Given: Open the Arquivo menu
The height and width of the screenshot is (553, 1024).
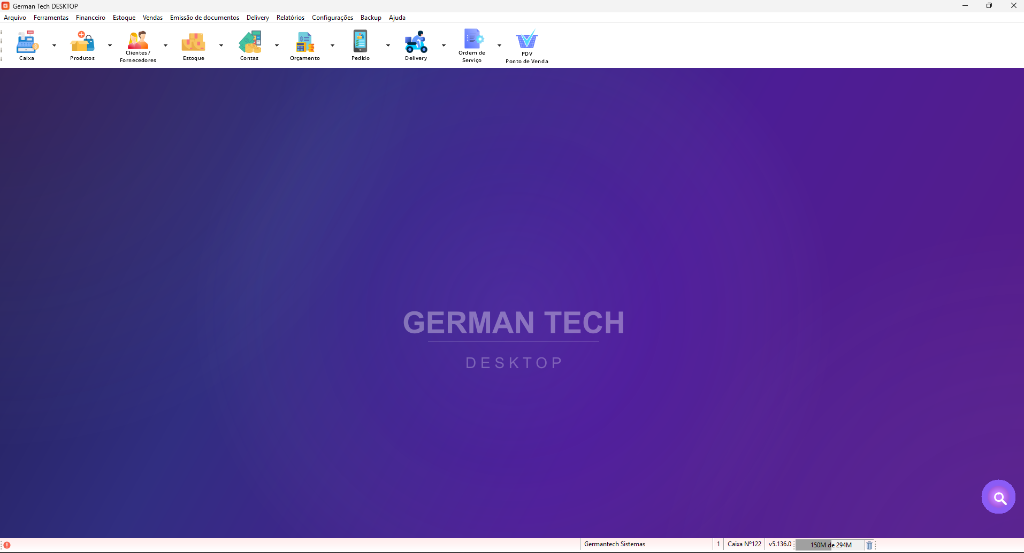Looking at the screenshot, I should [x=15, y=18].
